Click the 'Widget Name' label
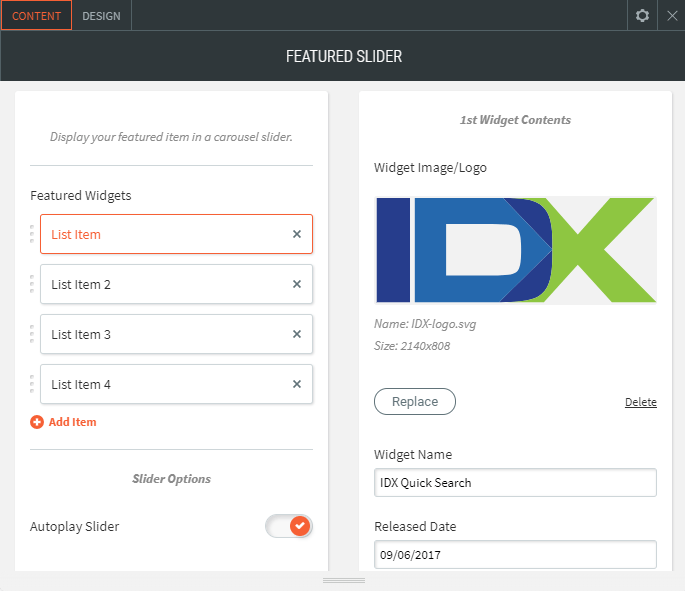 [413, 455]
